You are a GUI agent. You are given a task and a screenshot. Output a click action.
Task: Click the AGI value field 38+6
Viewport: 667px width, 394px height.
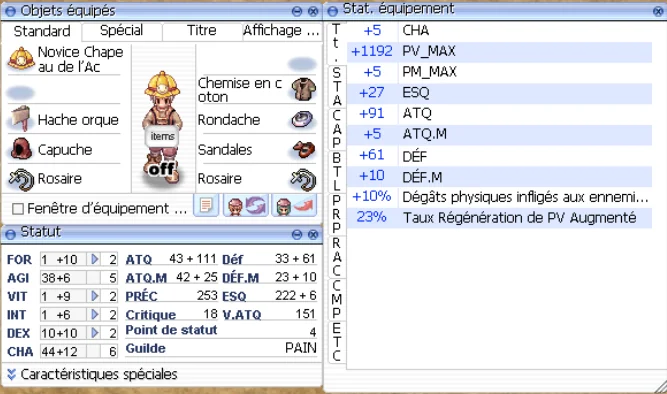point(63,278)
